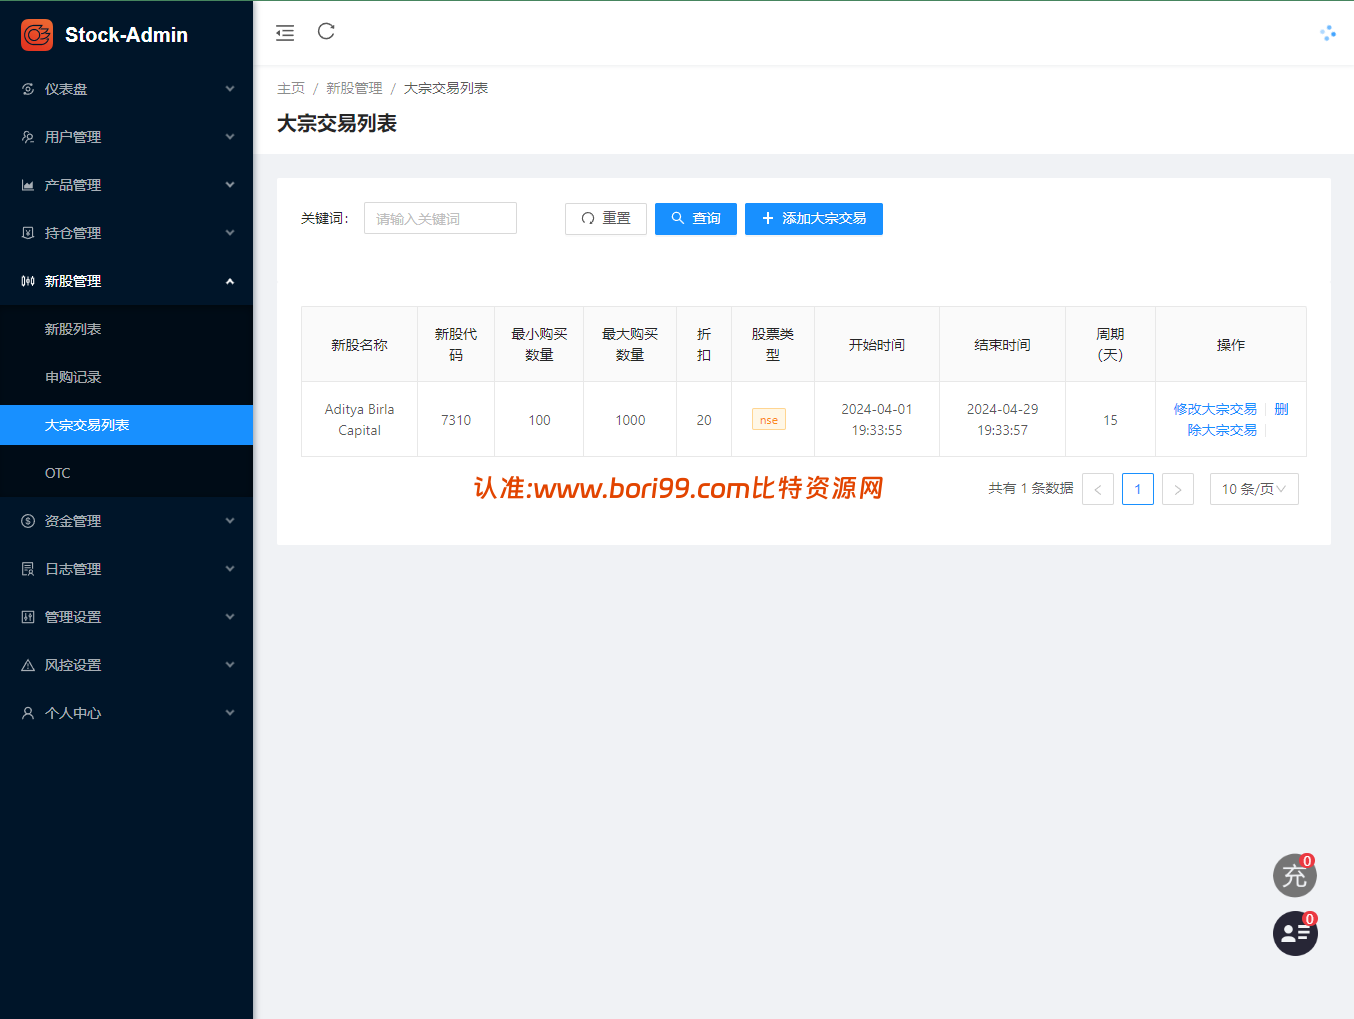The height and width of the screenshot is (1019, 1354).
Task: Expand the 仪表盘 sidebar menu
Action: click(x=126, y=89)
